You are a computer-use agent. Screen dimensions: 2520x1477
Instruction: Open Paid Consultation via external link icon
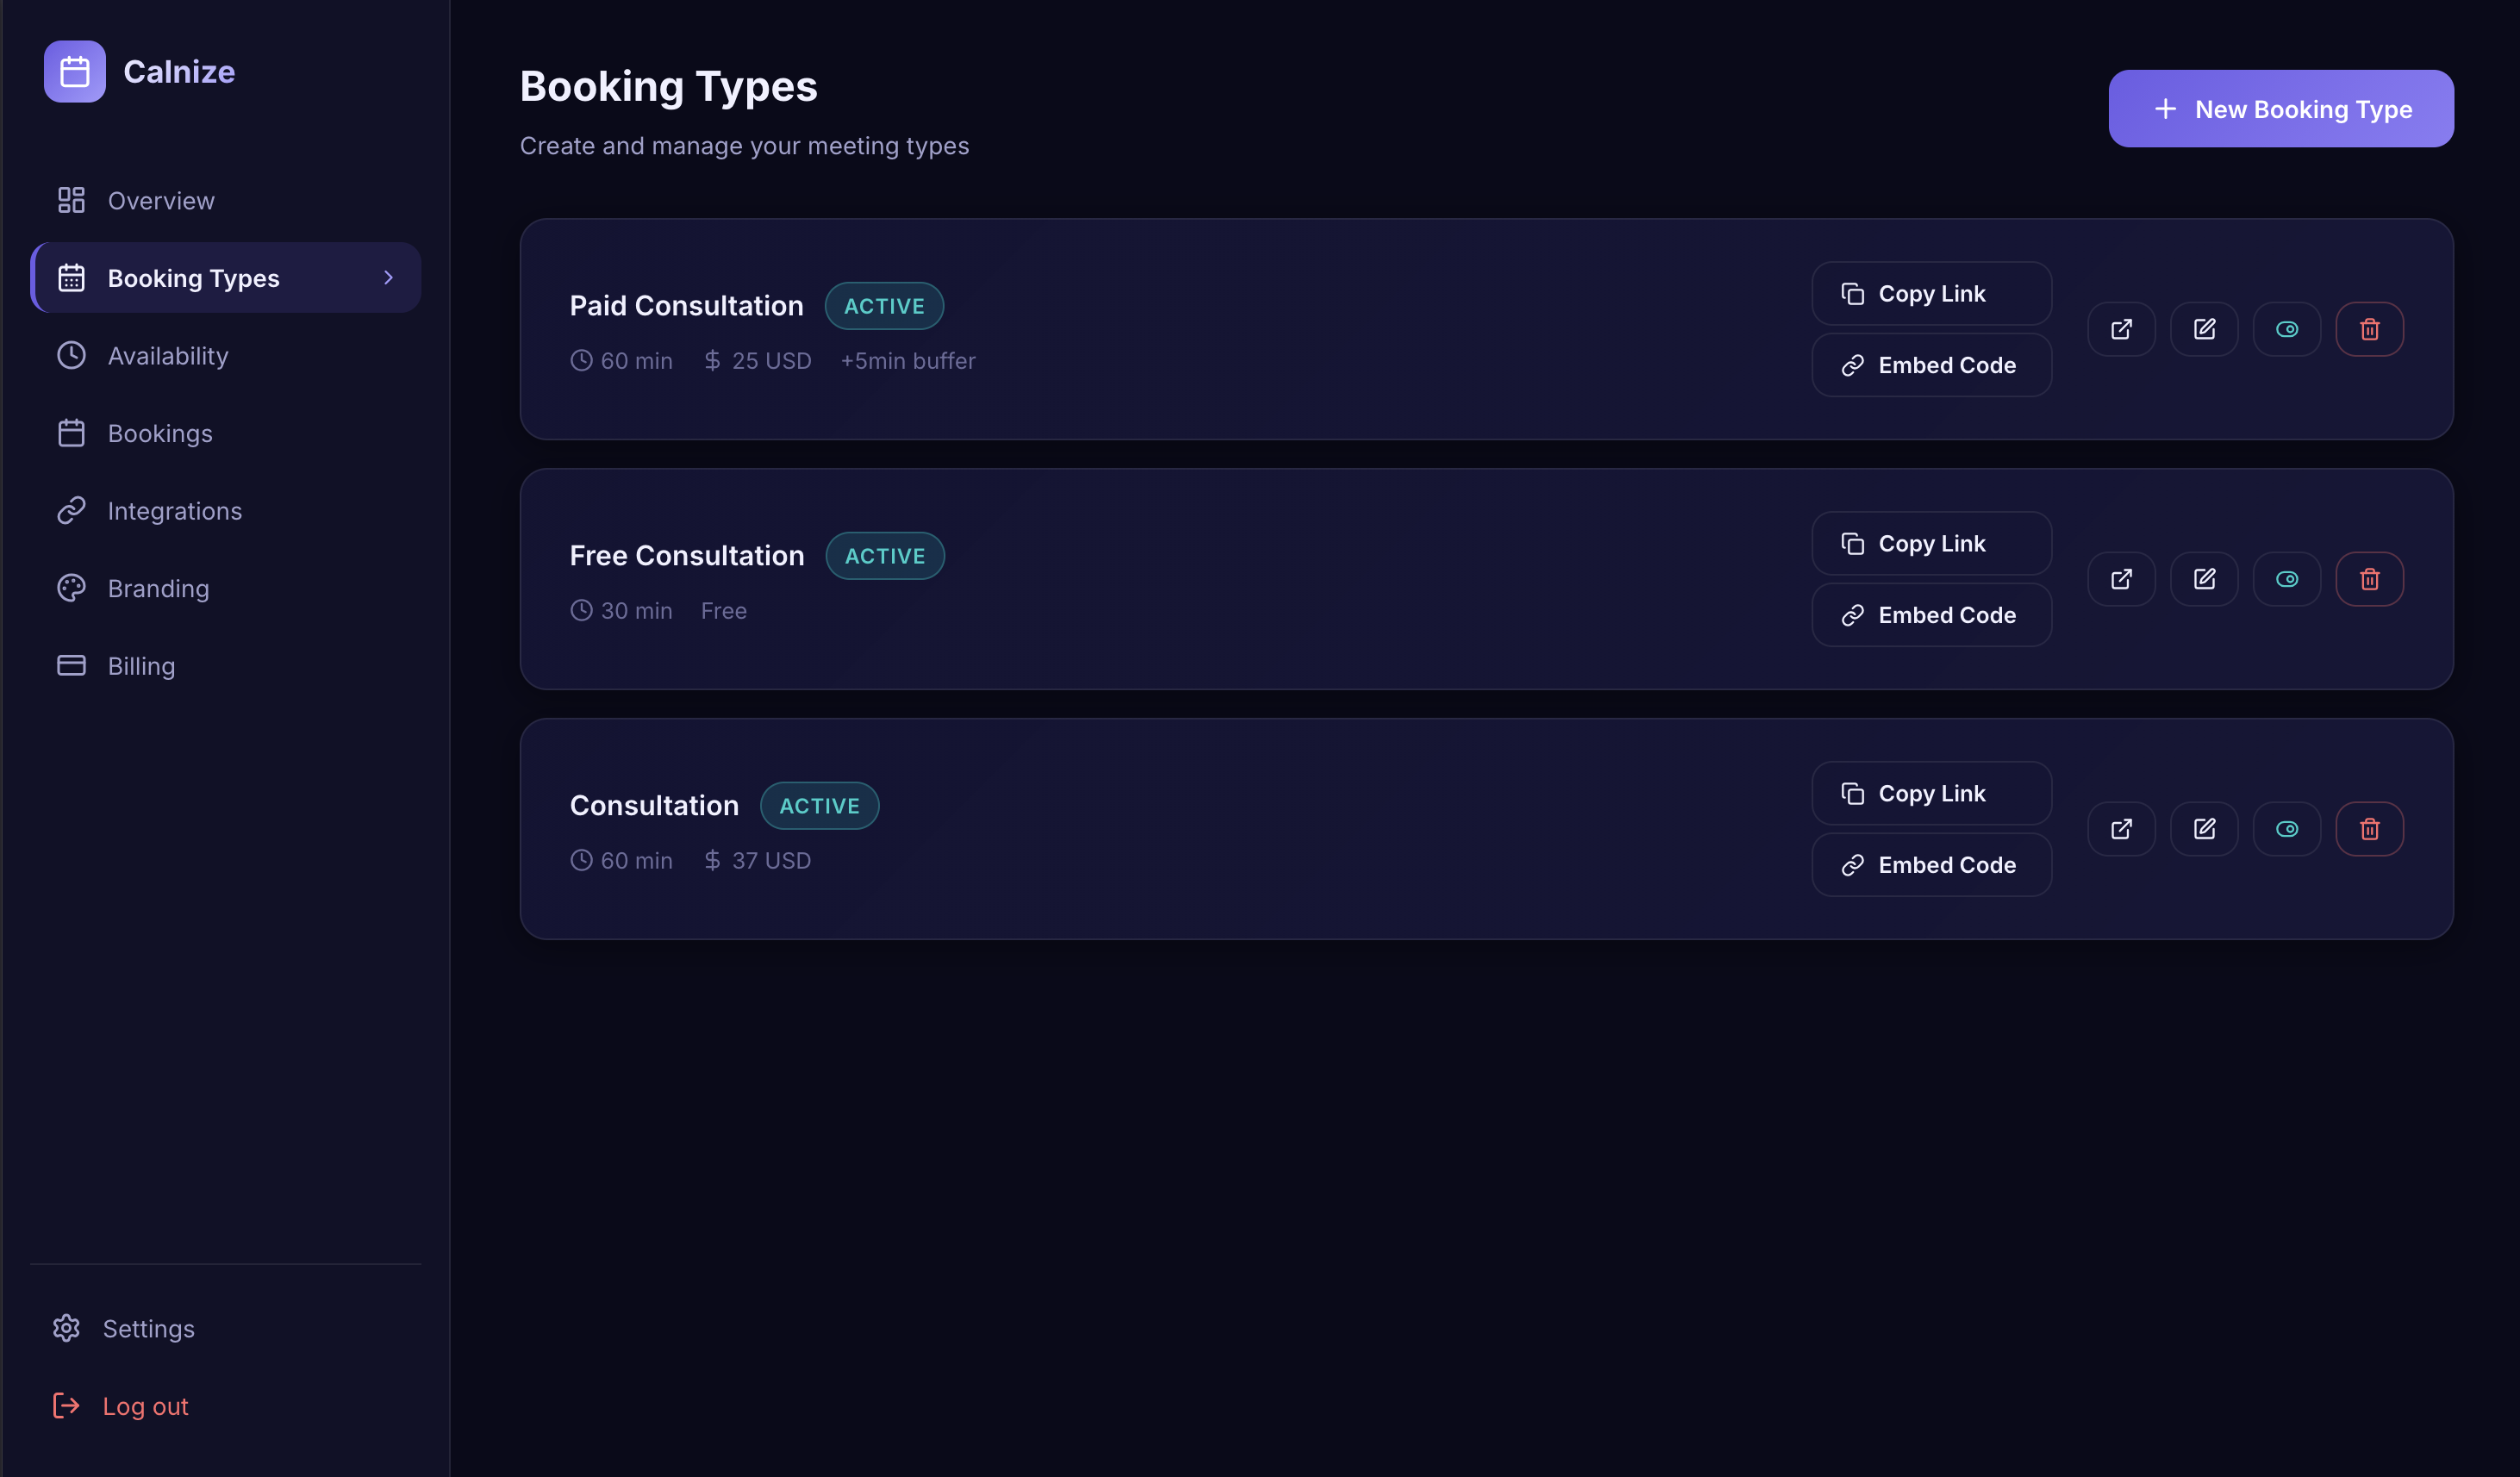(x=2122, y=328)
